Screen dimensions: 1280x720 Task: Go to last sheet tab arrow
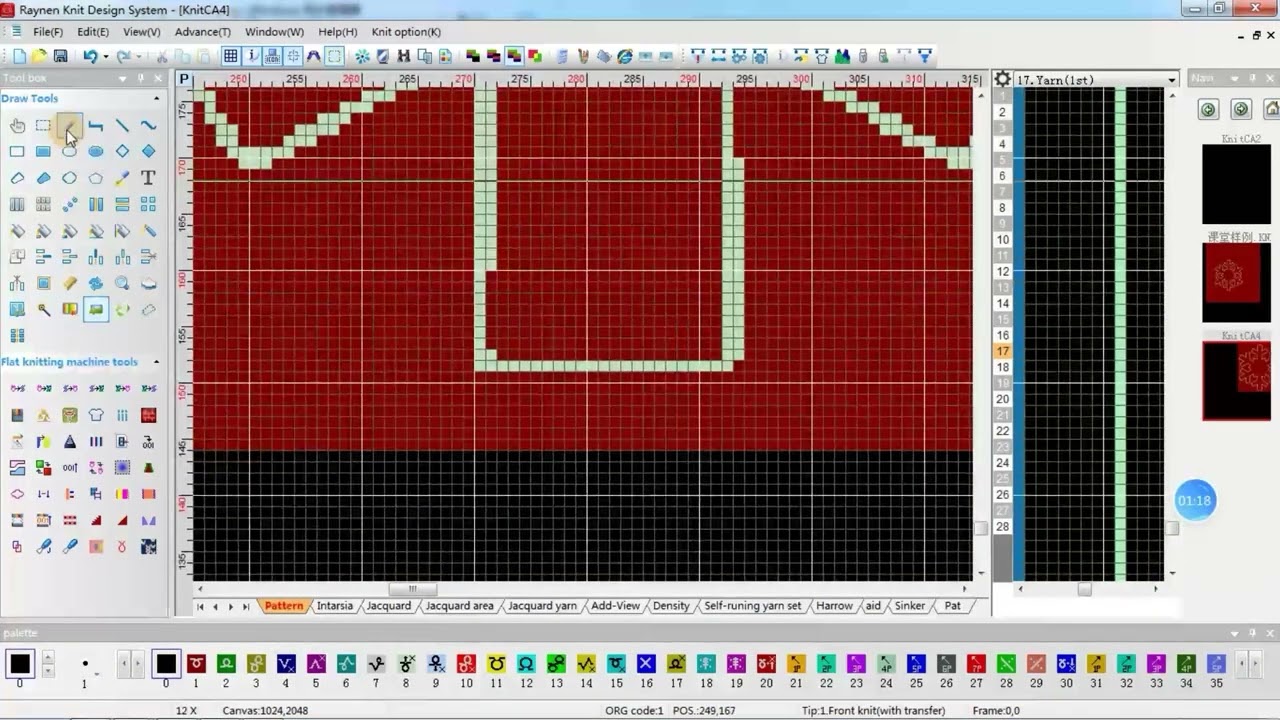246,607
